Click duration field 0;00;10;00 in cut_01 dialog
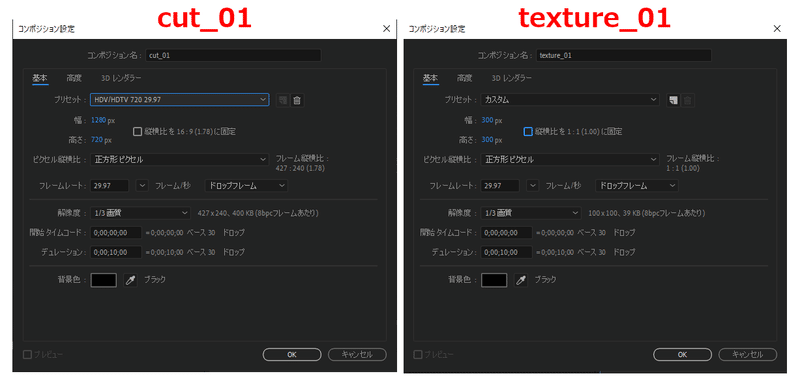The width and height of the screenshot is (800, 385). 116,252
